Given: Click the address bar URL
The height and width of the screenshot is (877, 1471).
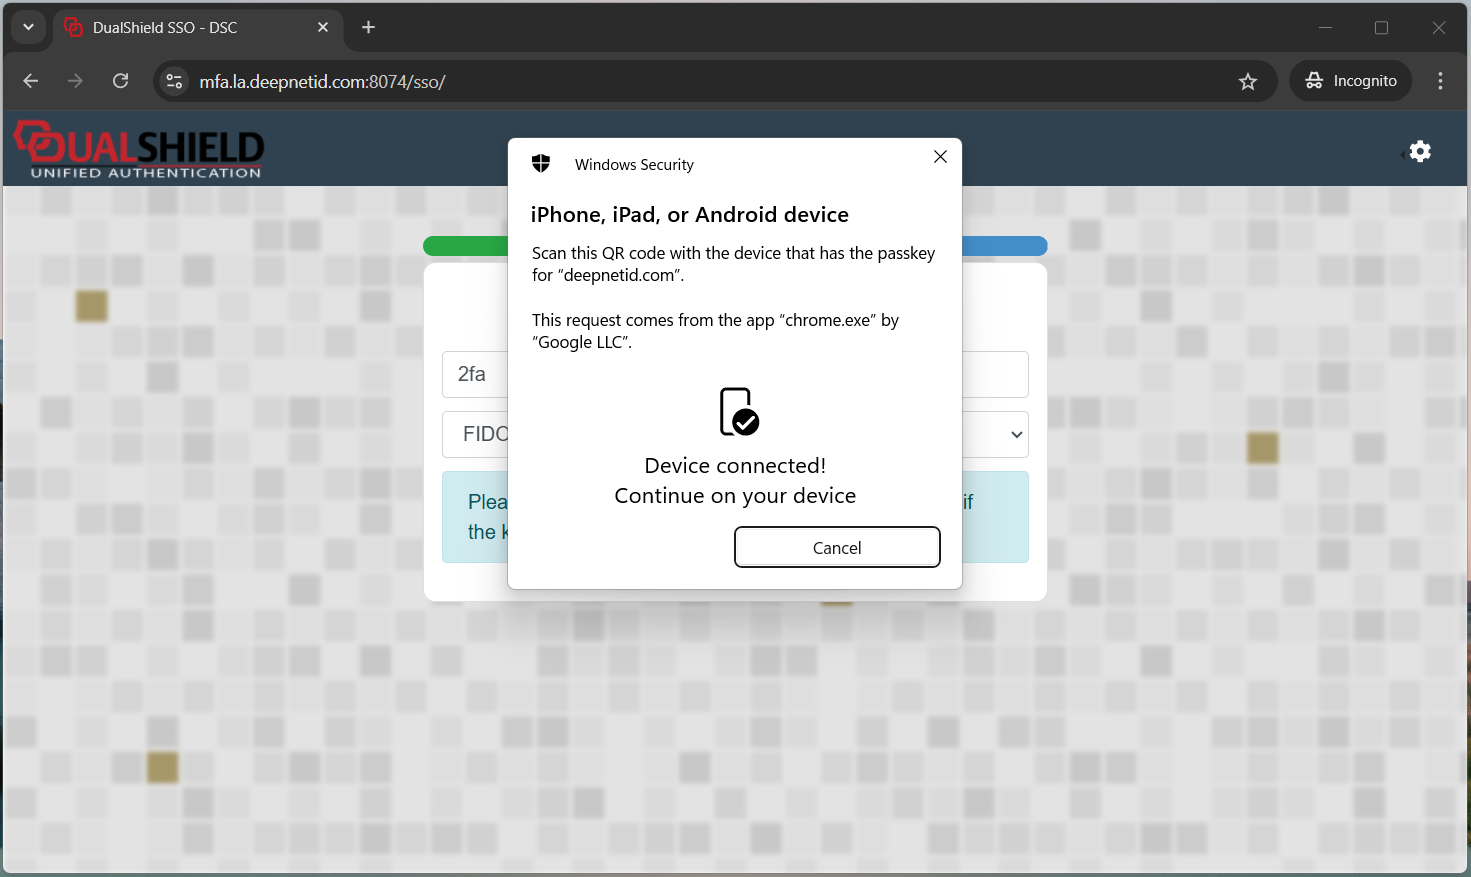Looking at the screenshot, I should coord(322,82).
